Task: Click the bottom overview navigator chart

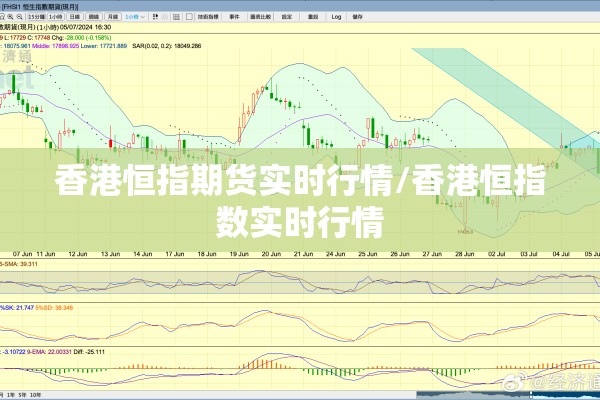Action: (x=508, y=395)
